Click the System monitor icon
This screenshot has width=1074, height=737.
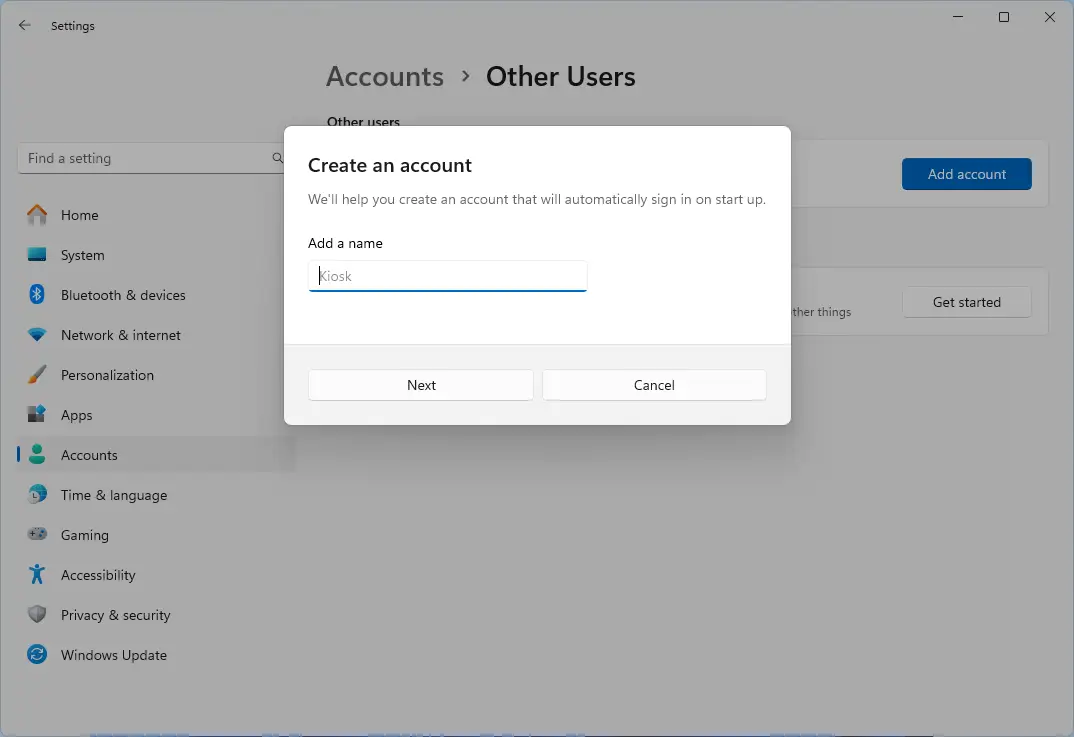tap(37, 255)
